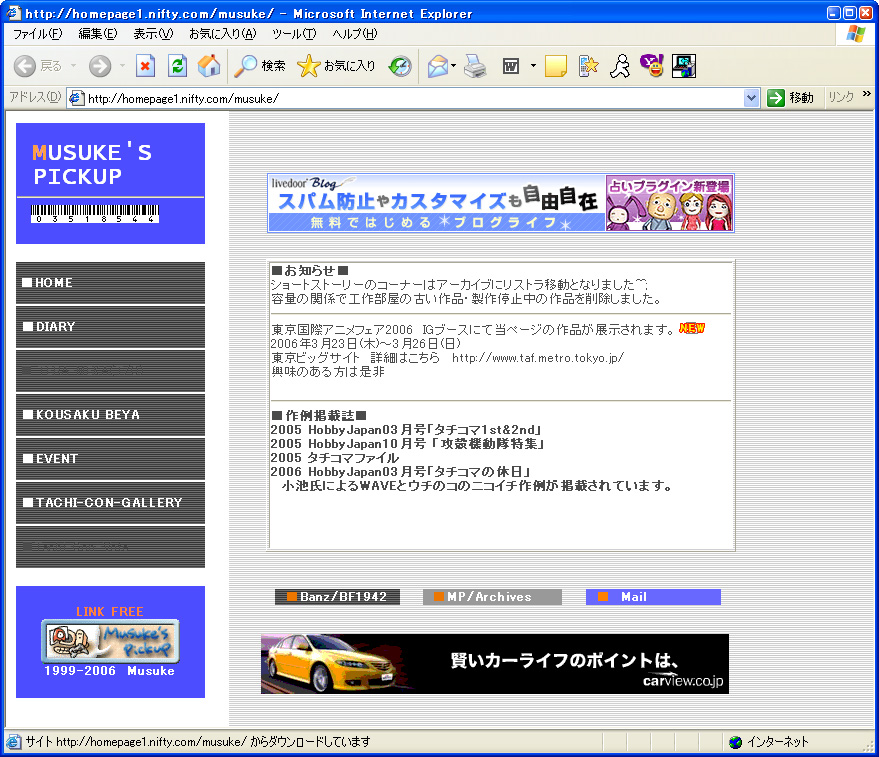This screenshot has height=757, width=879.
Task: Open the History clock icon
Action: (400, 66)
